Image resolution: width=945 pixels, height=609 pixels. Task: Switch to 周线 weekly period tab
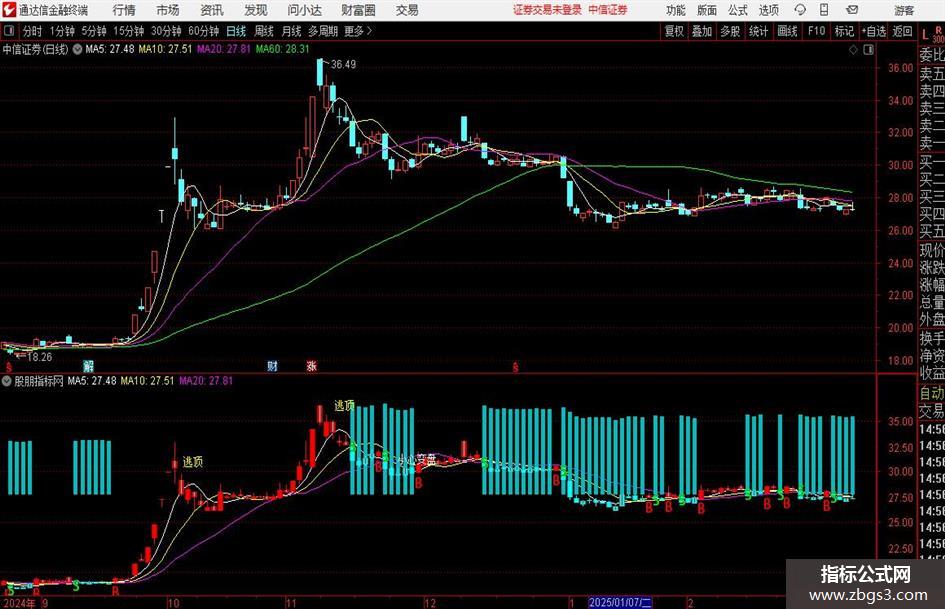pos(263,31)
